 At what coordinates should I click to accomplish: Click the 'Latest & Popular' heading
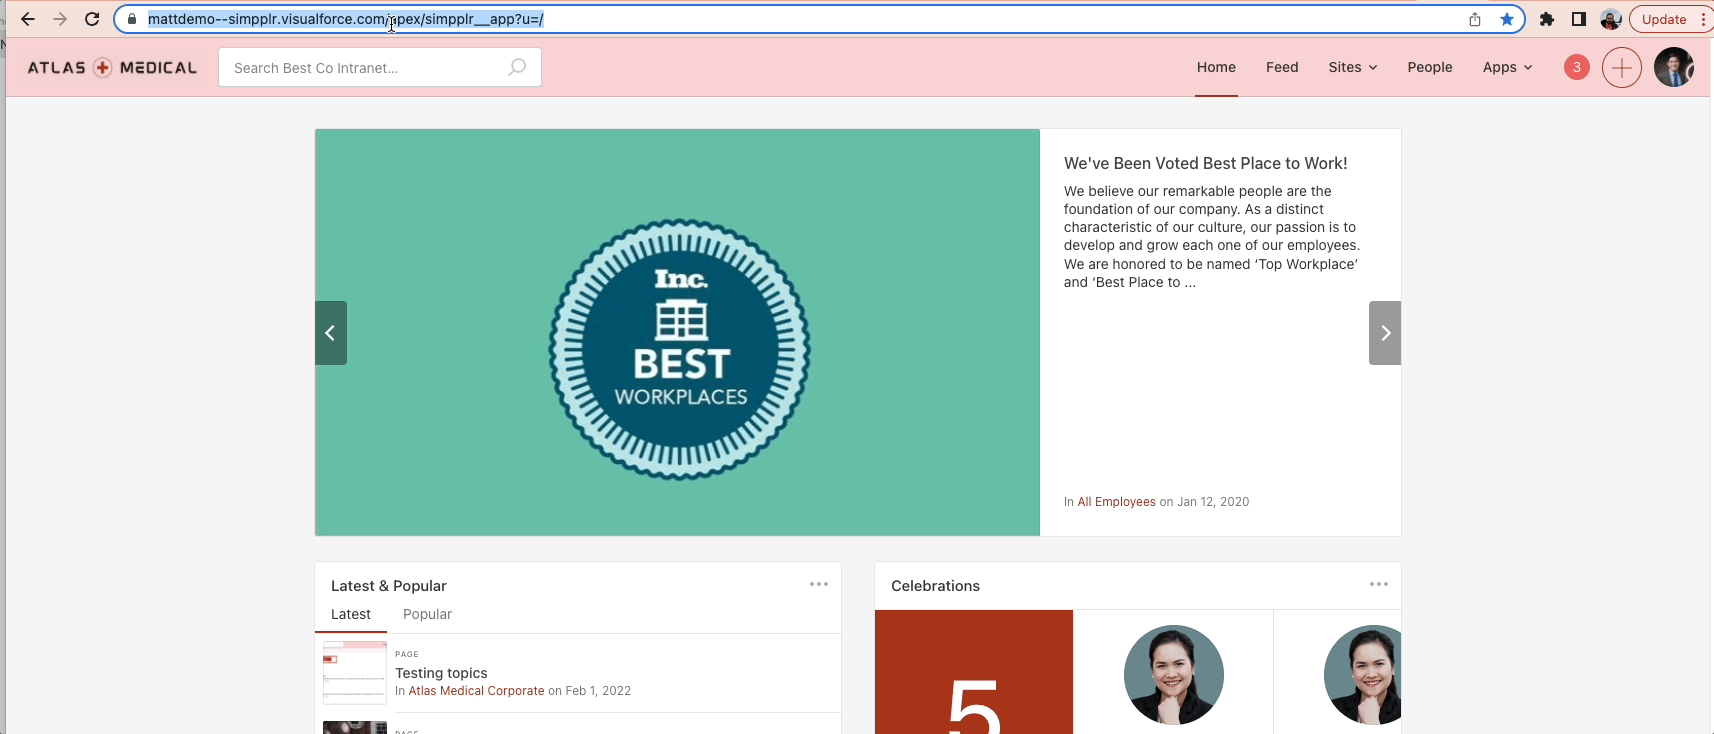coord(389,586)
